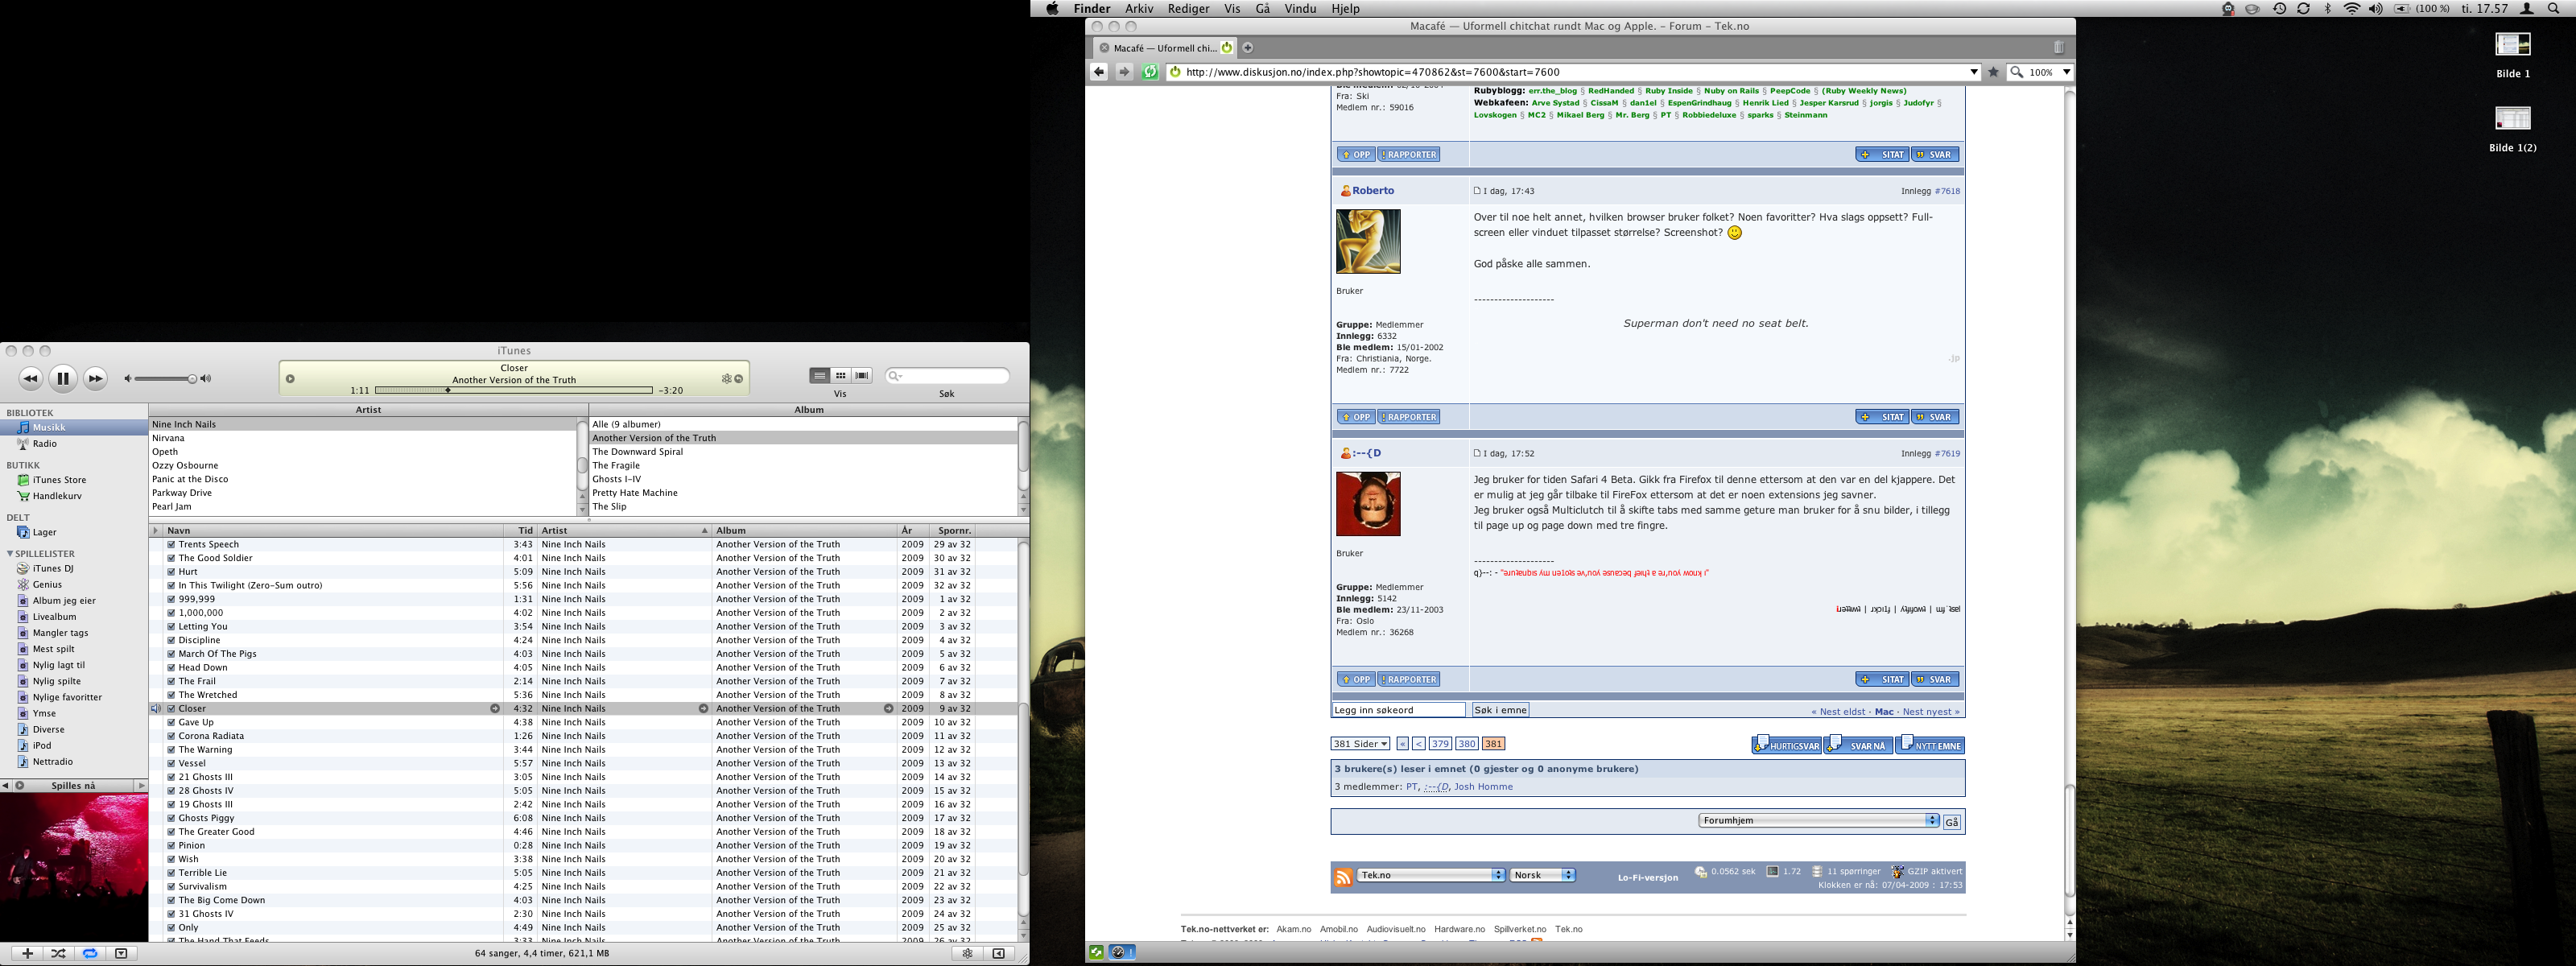2576x966 pixels.
Task: Seek in the Closer track progress bar
Action: coord(514,390)
